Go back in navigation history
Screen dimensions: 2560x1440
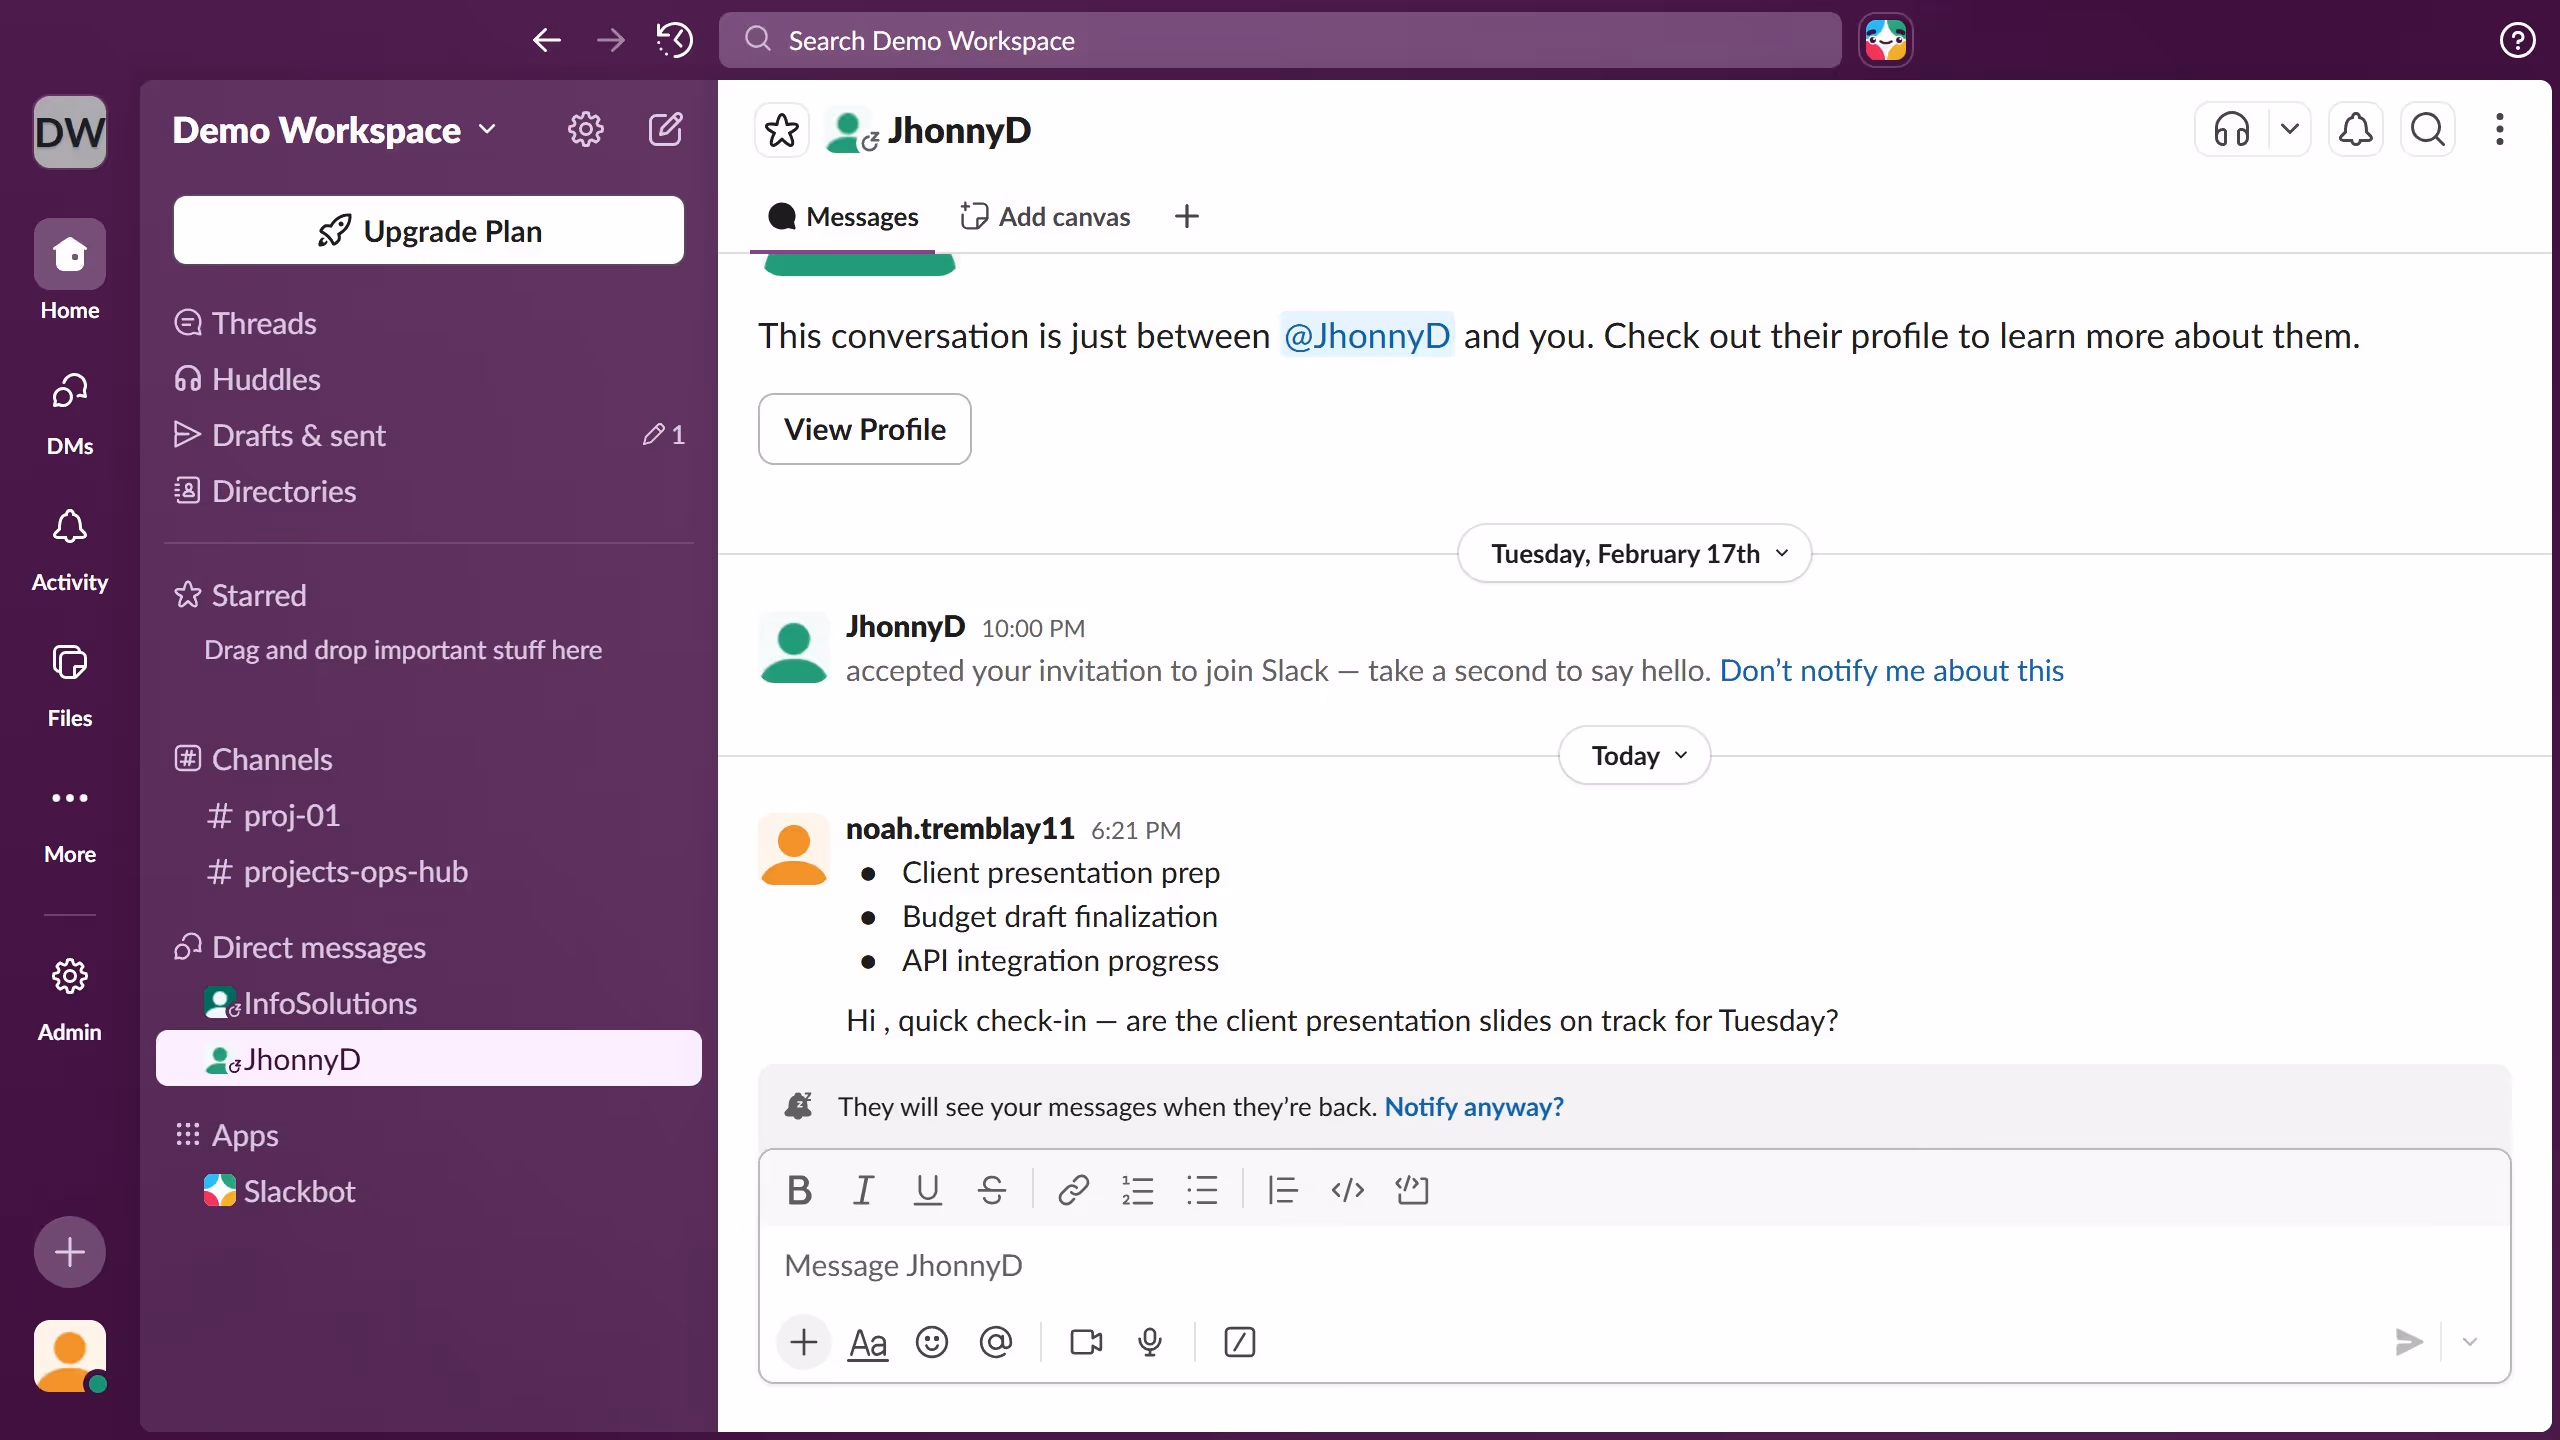point(546,40)
